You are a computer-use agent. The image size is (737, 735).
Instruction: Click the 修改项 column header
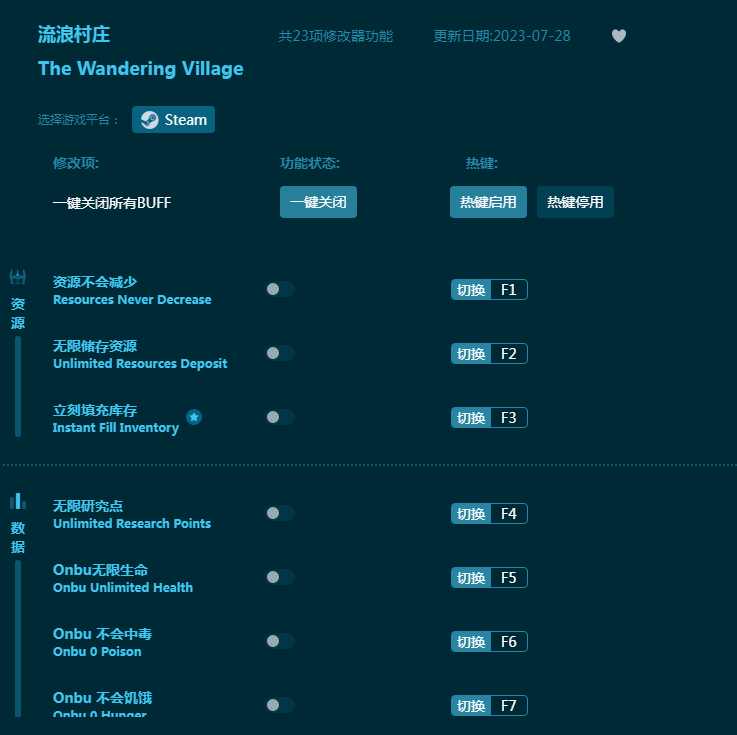pos(76,163)
